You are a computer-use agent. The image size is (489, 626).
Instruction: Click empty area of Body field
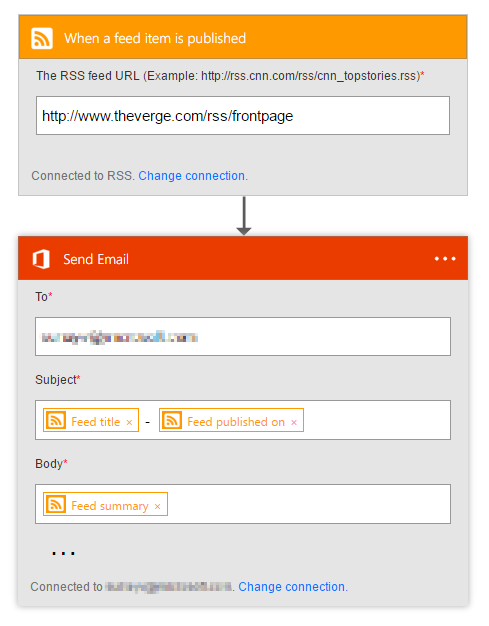[309, 504]
